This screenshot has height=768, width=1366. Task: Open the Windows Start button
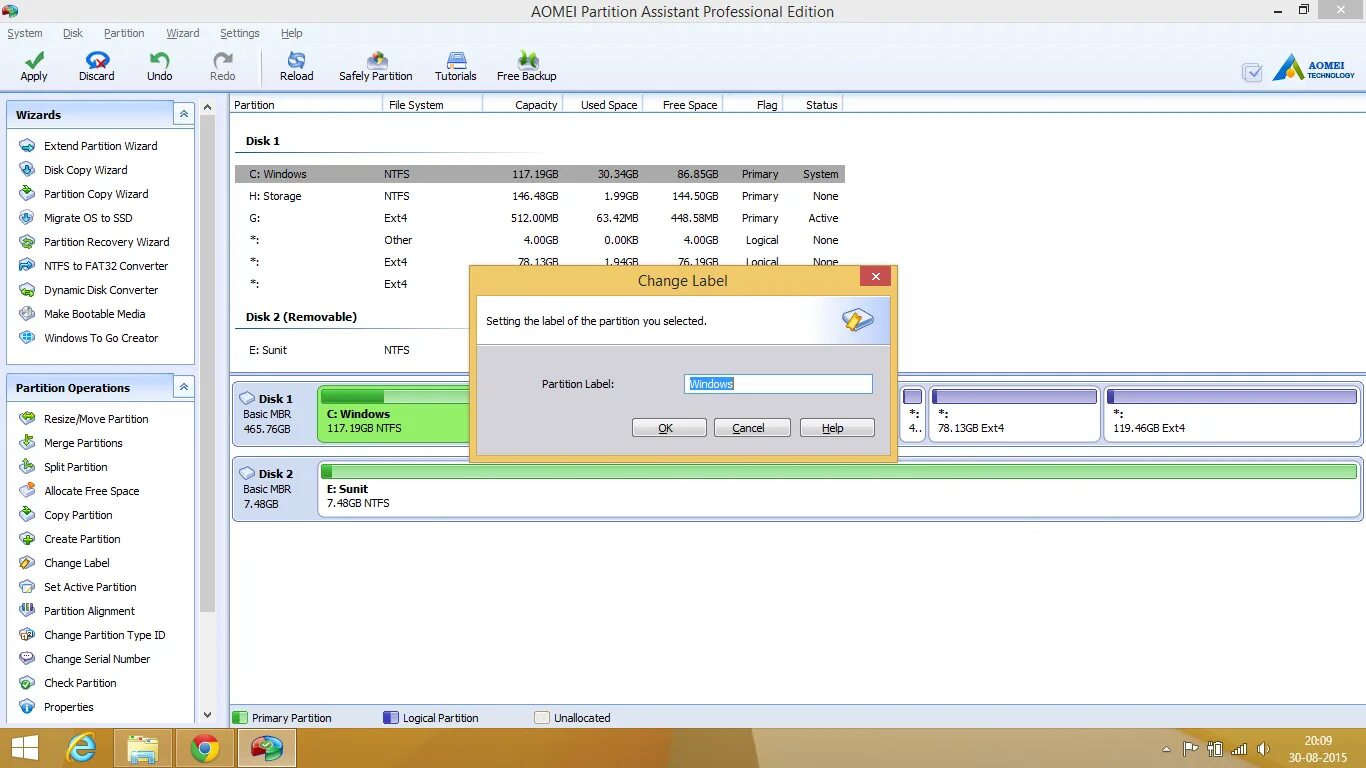click(25, 748)
